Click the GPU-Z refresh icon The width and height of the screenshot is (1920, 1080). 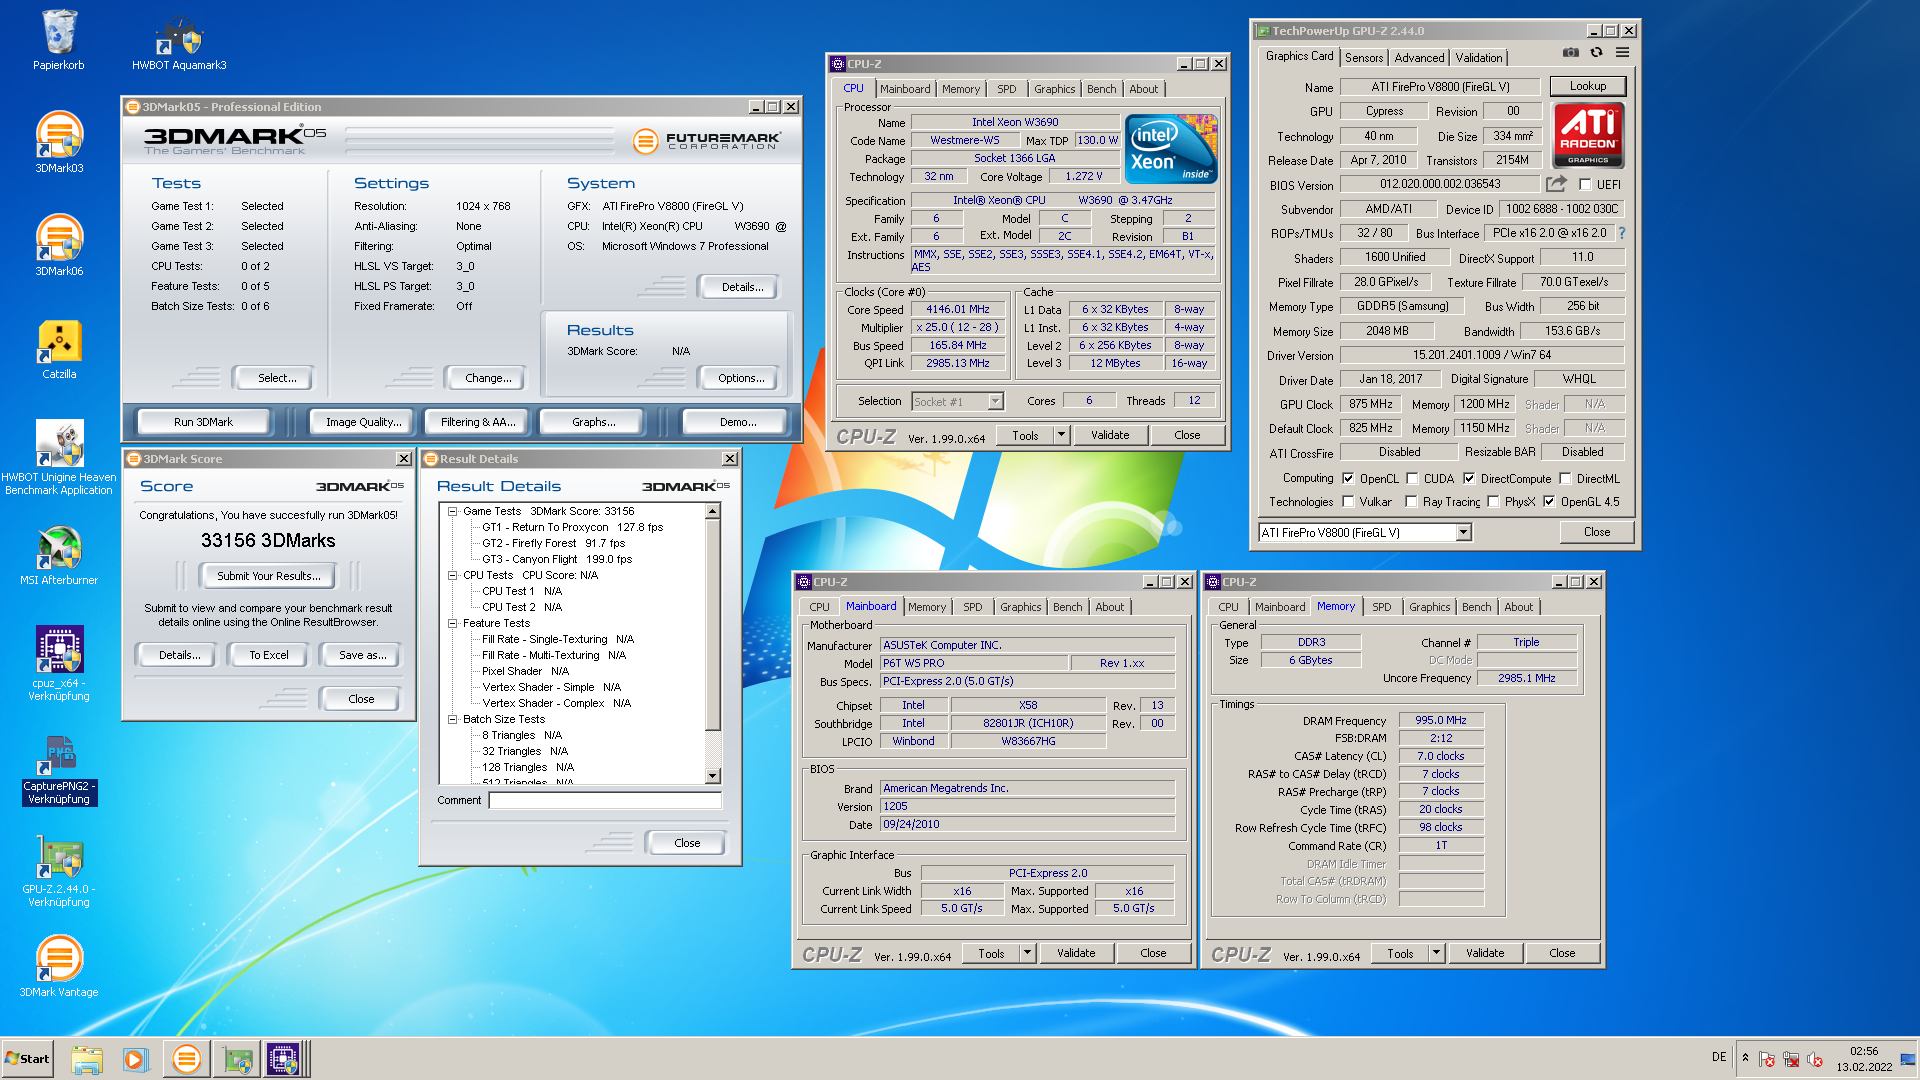tap(1596, 52)
